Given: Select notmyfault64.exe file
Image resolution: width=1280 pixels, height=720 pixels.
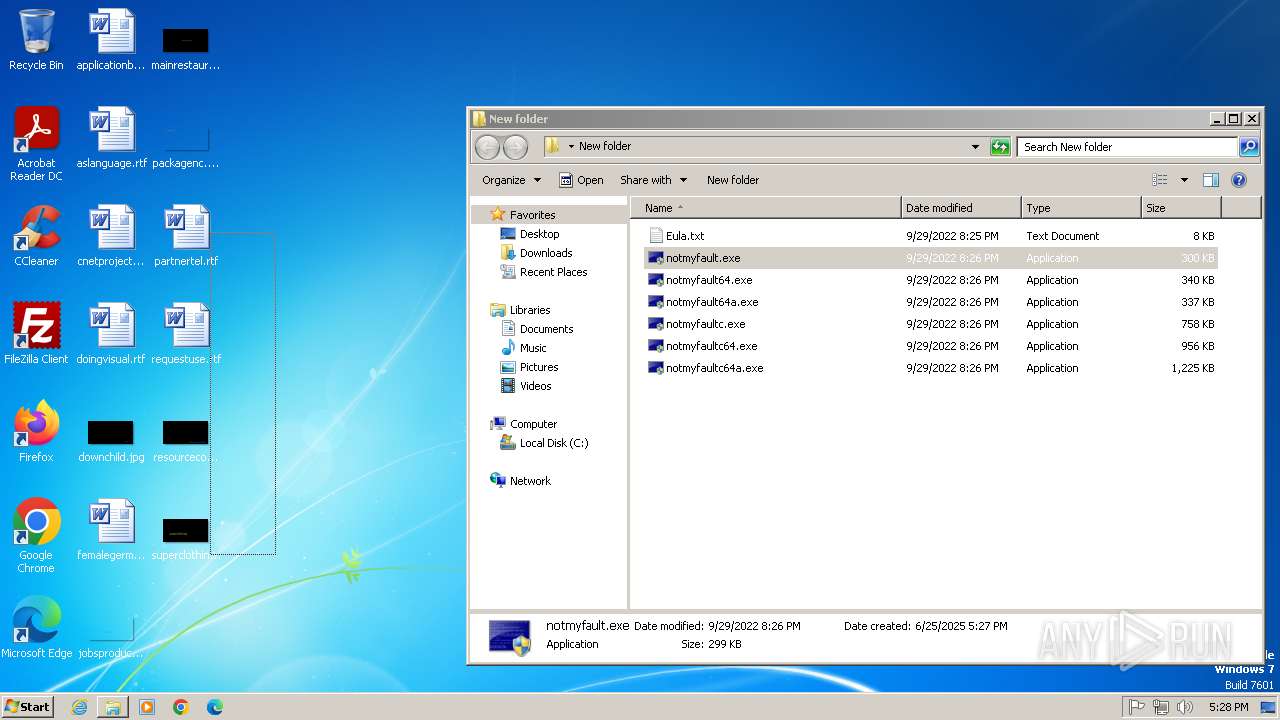Looking at the screenshot, I should pos(930,280).
